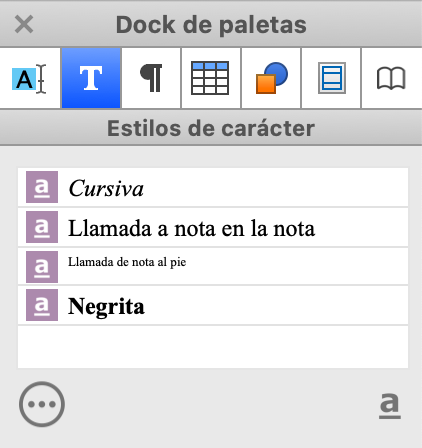Screen dimensions: 422x448
Task: Open the character formatting palette icon
Action: (30, 78)
